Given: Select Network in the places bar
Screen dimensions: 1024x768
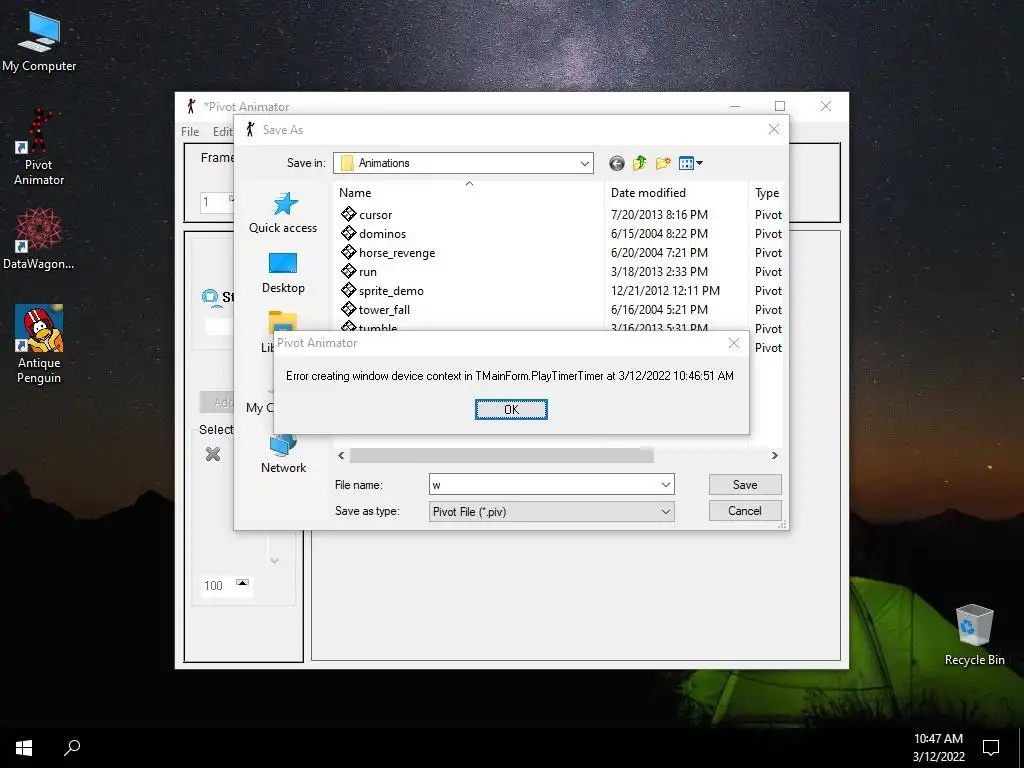Looking at the screenshot, I should click(283, 453).
